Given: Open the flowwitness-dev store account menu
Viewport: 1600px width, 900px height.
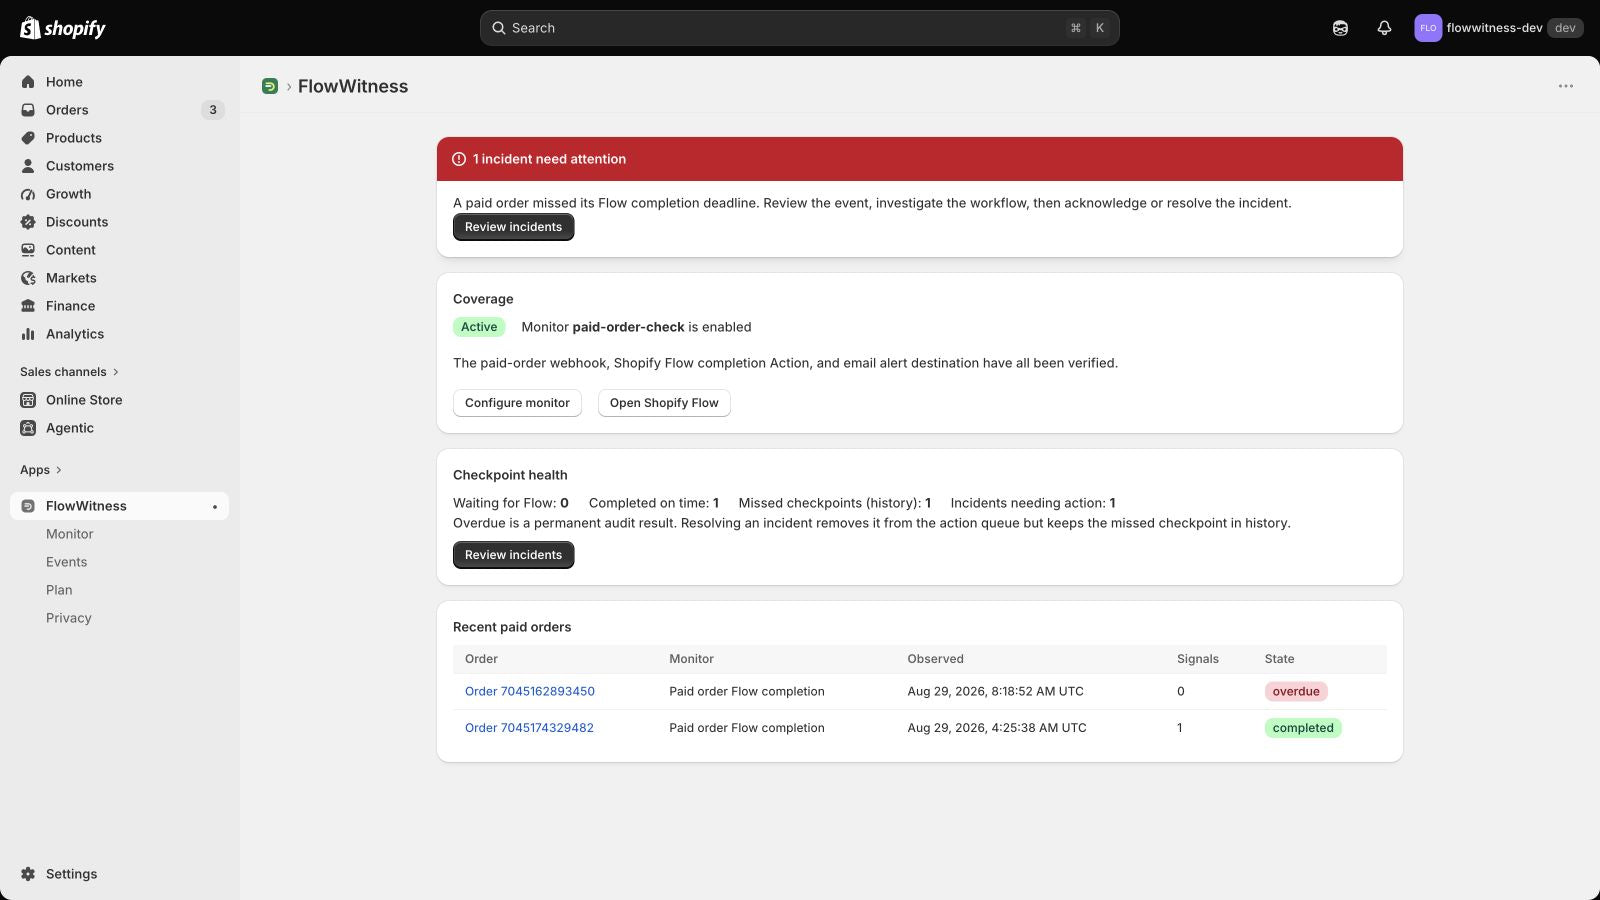Looking at the screenshot, I should 1498,28.
